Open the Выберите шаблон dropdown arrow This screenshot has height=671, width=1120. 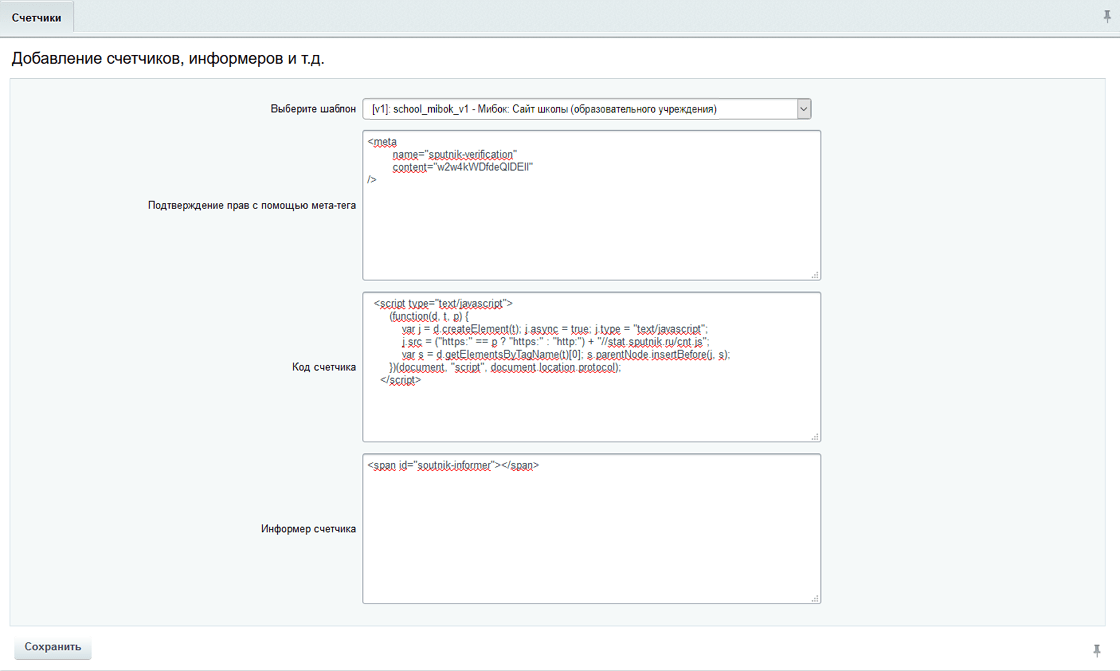point(804,109)
